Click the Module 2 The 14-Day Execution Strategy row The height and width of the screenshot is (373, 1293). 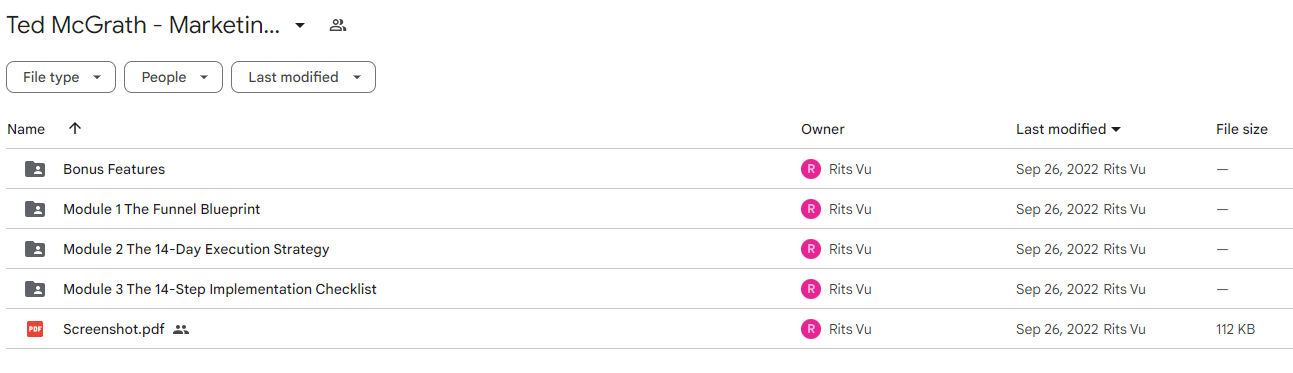click(x=649, y=249)
